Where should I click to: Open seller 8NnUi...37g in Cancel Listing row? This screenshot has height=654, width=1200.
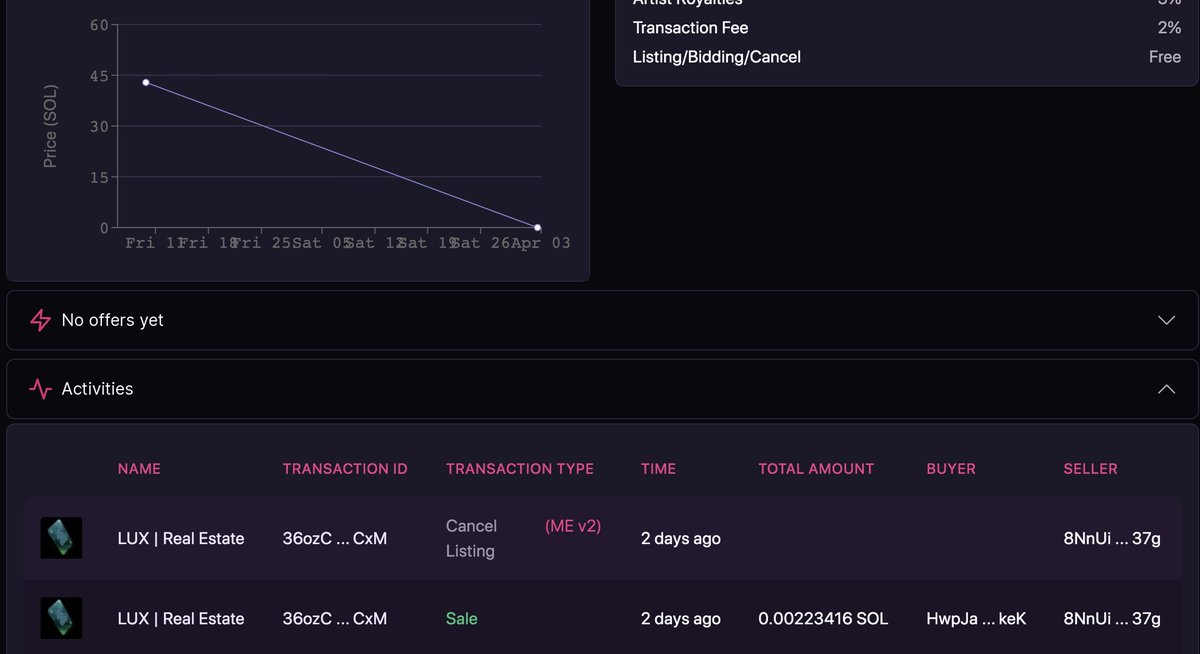(x=1112, y=538)
